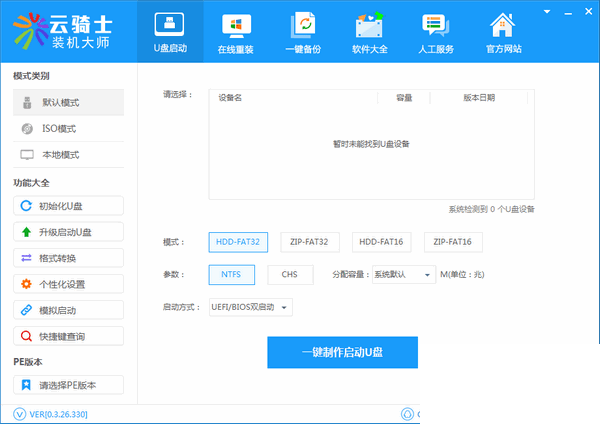Click the 云骑士 colorful logo
Viewport: 600px width, 424px height.
[x=31, y=31]
